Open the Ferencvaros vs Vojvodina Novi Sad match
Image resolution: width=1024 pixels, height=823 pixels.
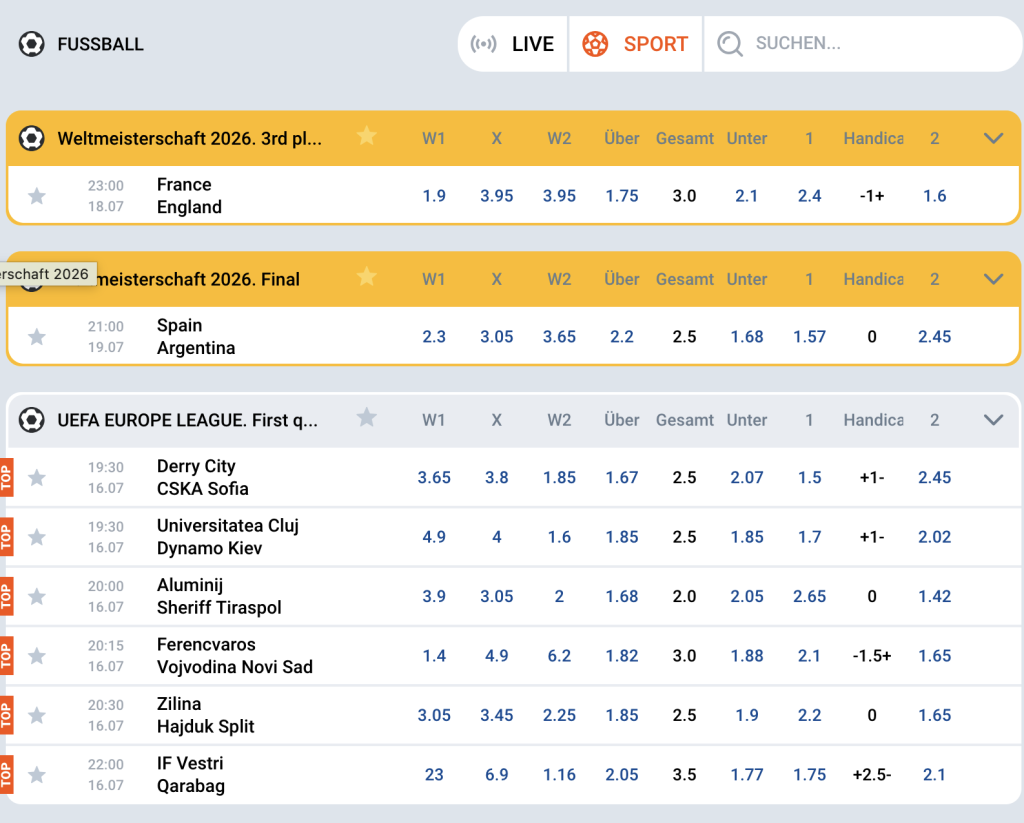pyautogui.click(x=234, y=656)
